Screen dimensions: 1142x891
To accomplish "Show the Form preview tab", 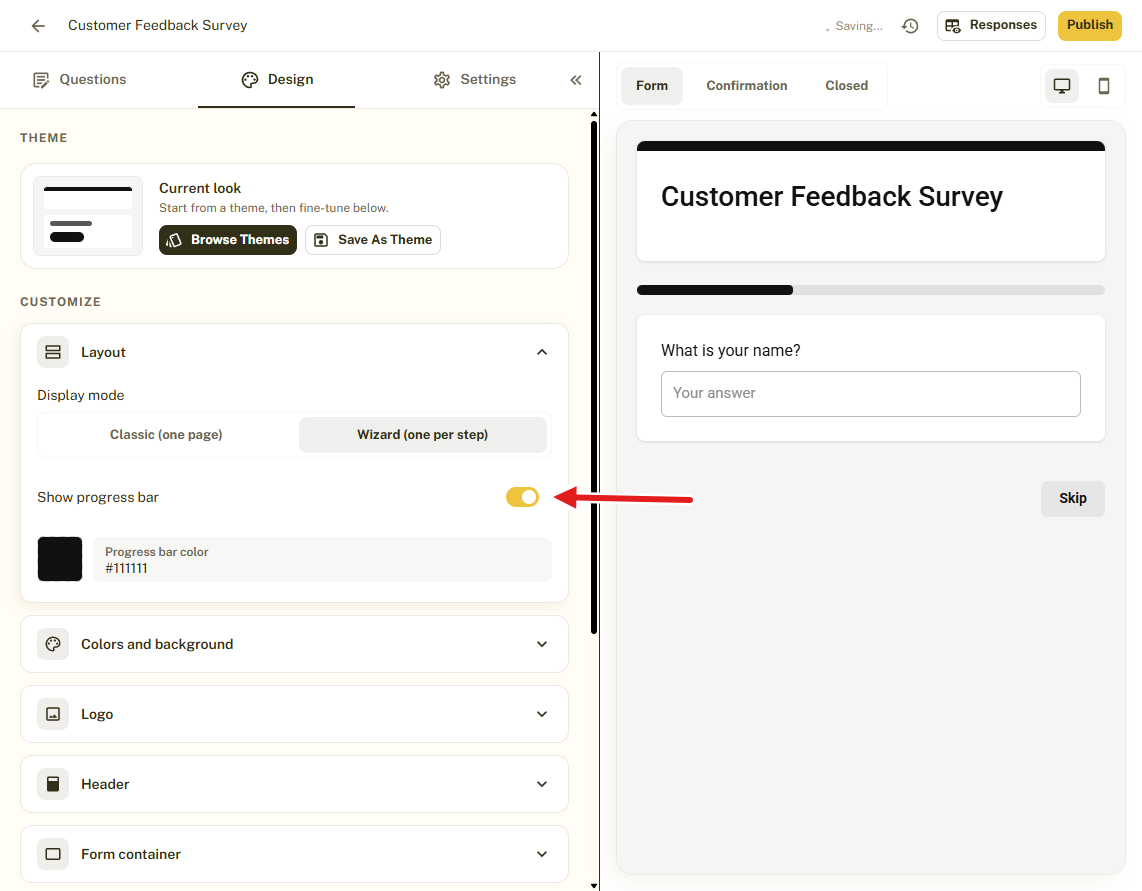I will pyautogui.click(x=652, y=86).
